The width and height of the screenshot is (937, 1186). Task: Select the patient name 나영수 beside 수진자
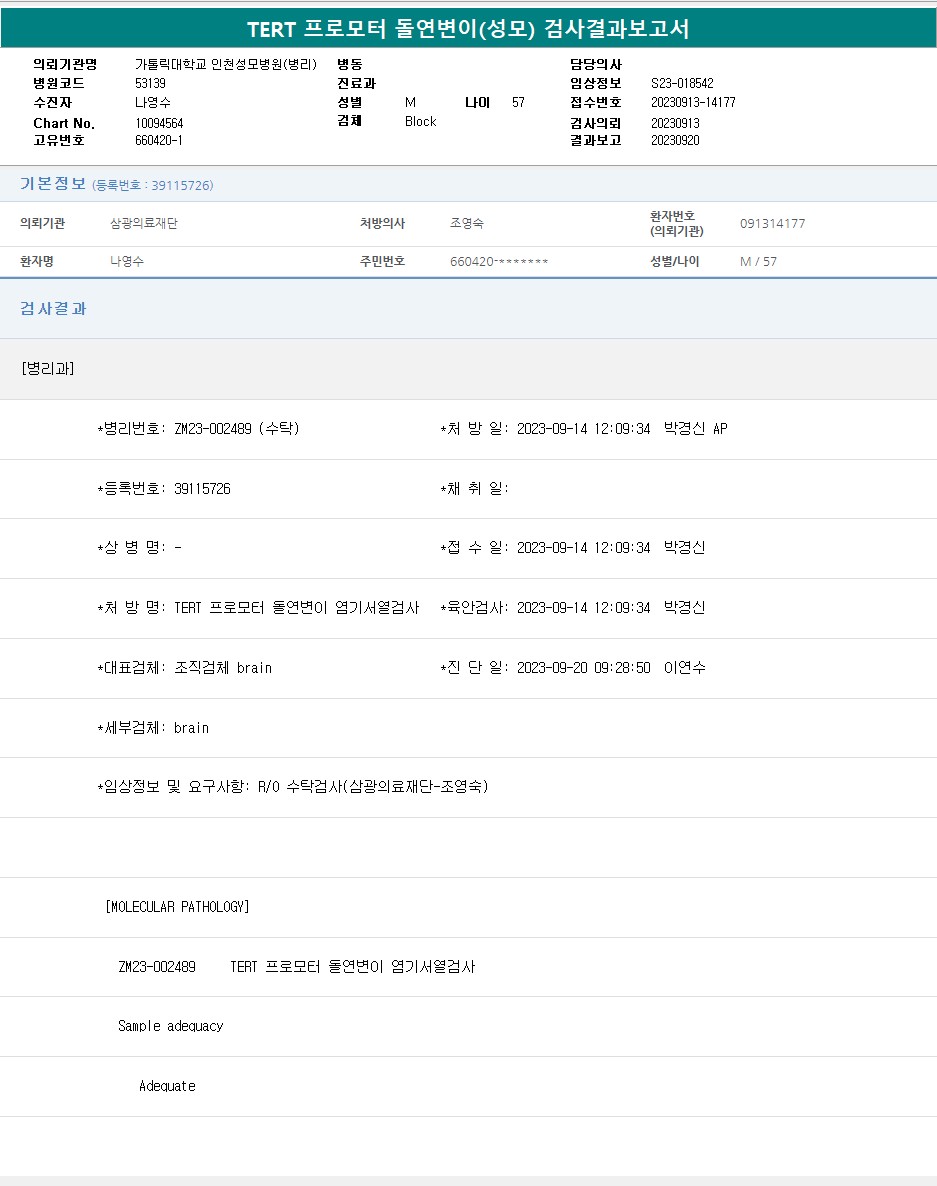coord(152,102)
